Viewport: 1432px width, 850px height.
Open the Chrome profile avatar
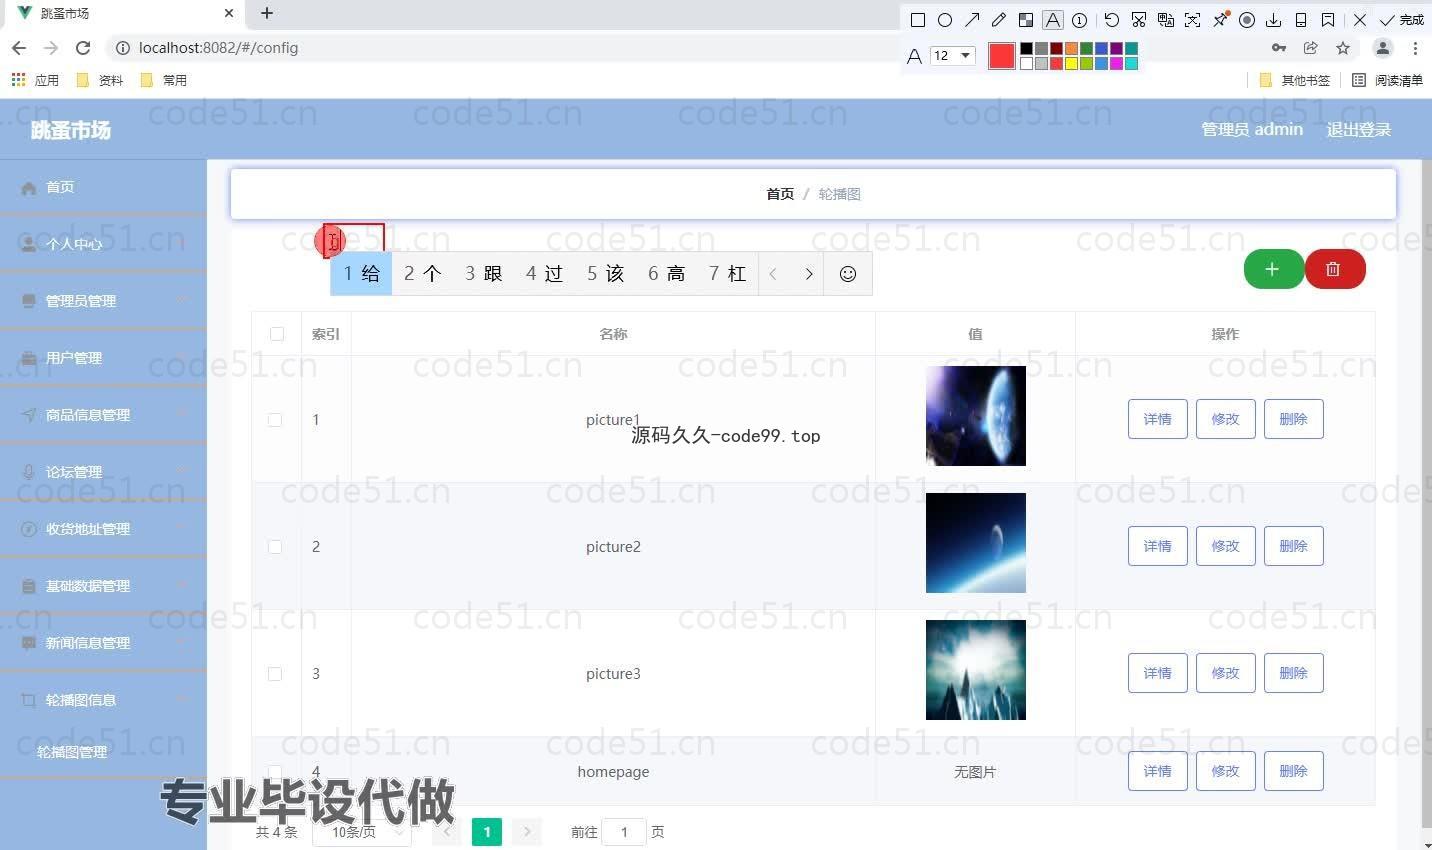pyautogui.click(x=1383, y=48)
